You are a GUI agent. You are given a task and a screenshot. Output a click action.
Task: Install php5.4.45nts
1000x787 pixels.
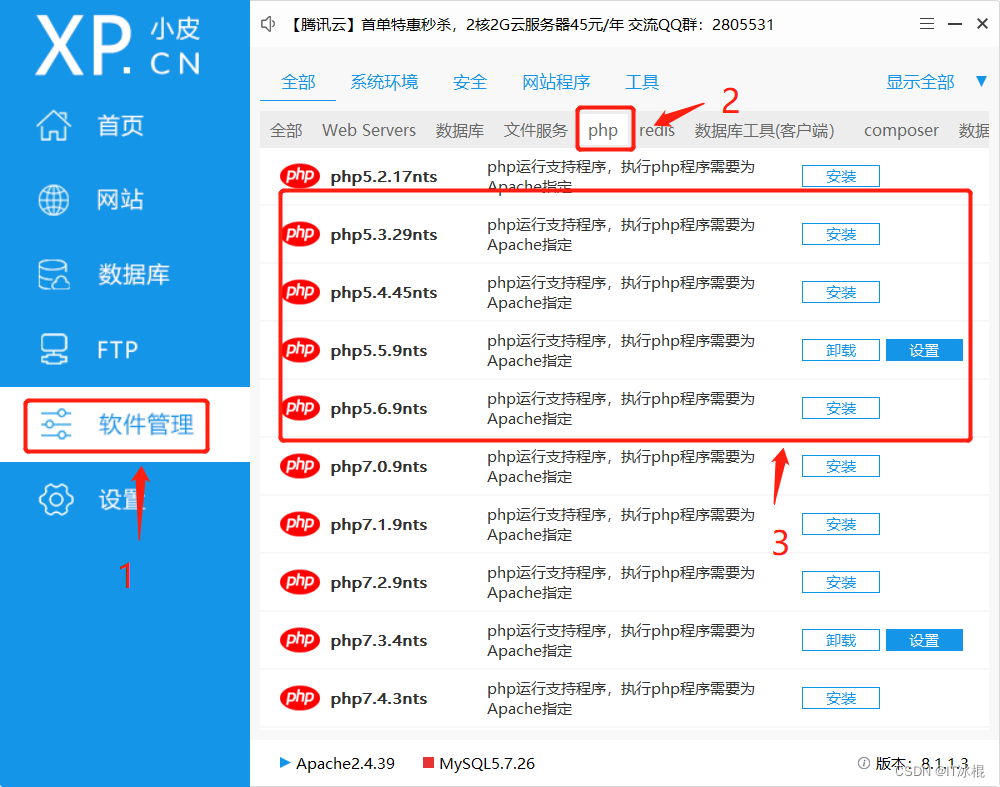point(841,292)
